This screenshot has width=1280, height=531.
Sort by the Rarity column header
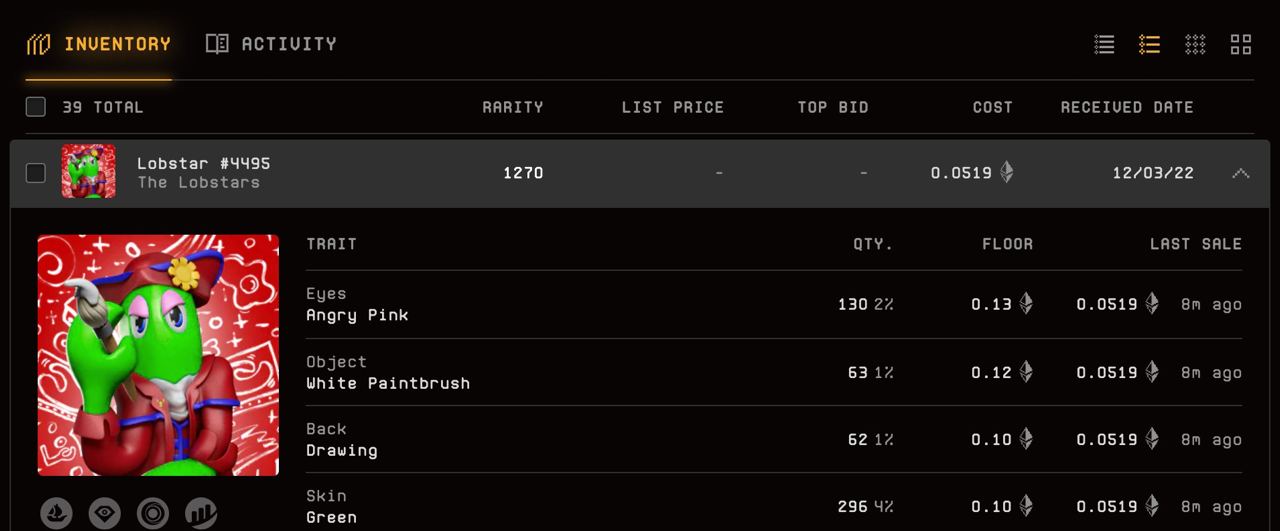point(512,107)
